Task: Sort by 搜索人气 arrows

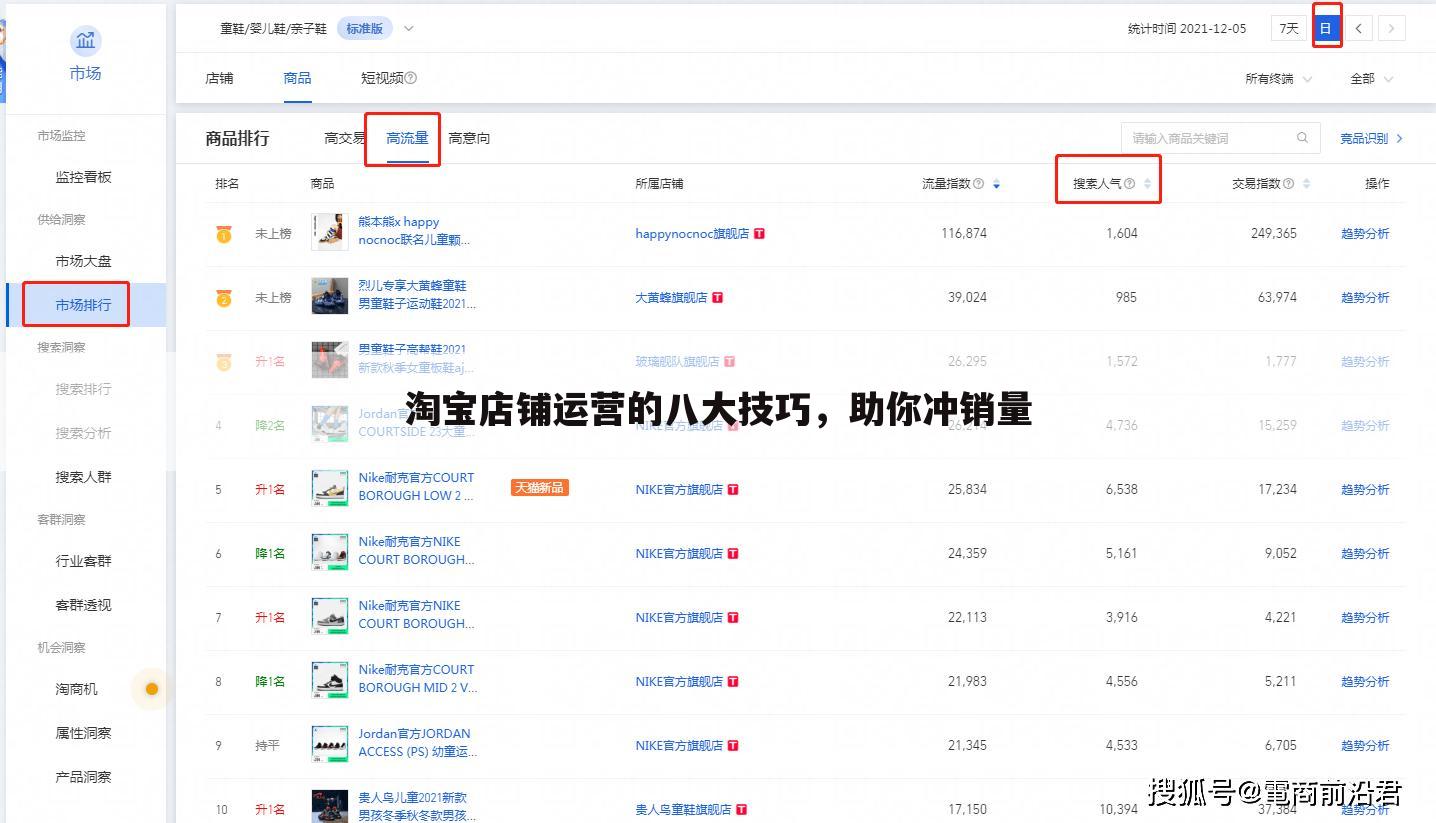Action: pos(1147,184)
